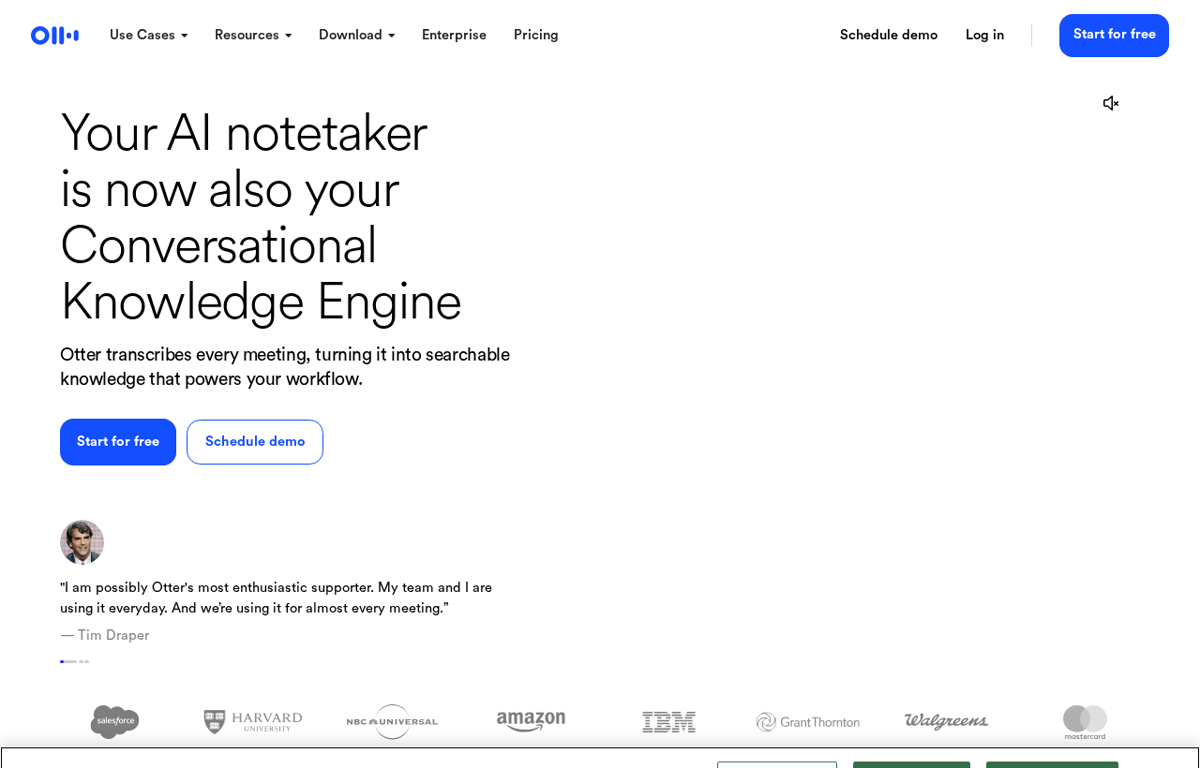The image size is (1200, 768).
Task: Go to the Enterprise page
Action: 454,35
